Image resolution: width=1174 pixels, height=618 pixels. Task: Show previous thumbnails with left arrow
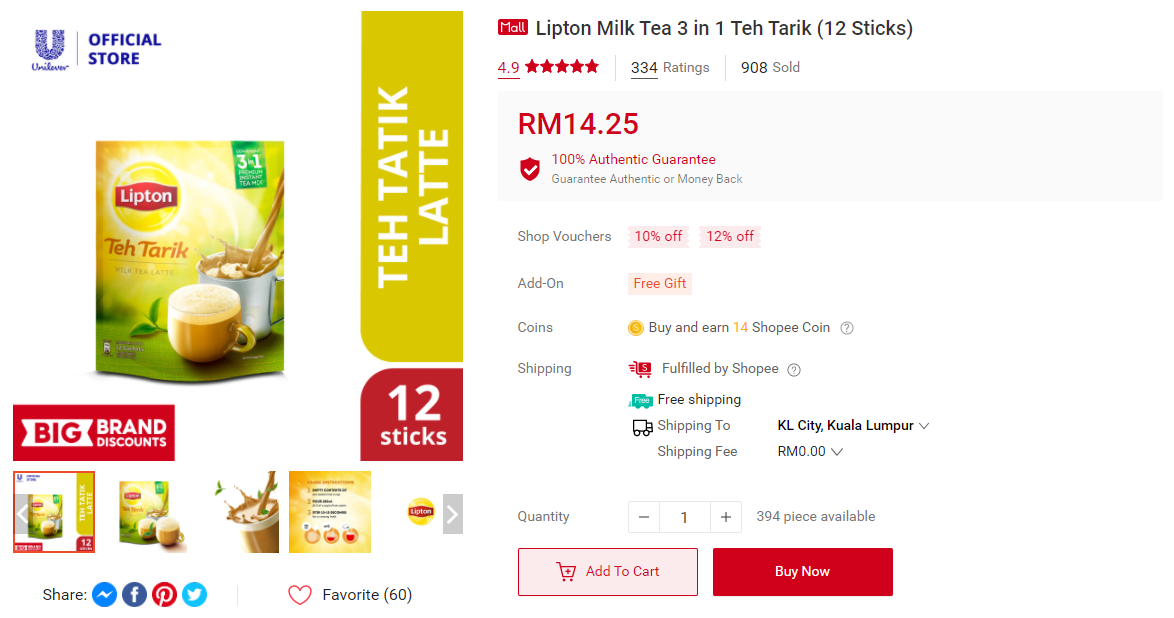[22, 514]
